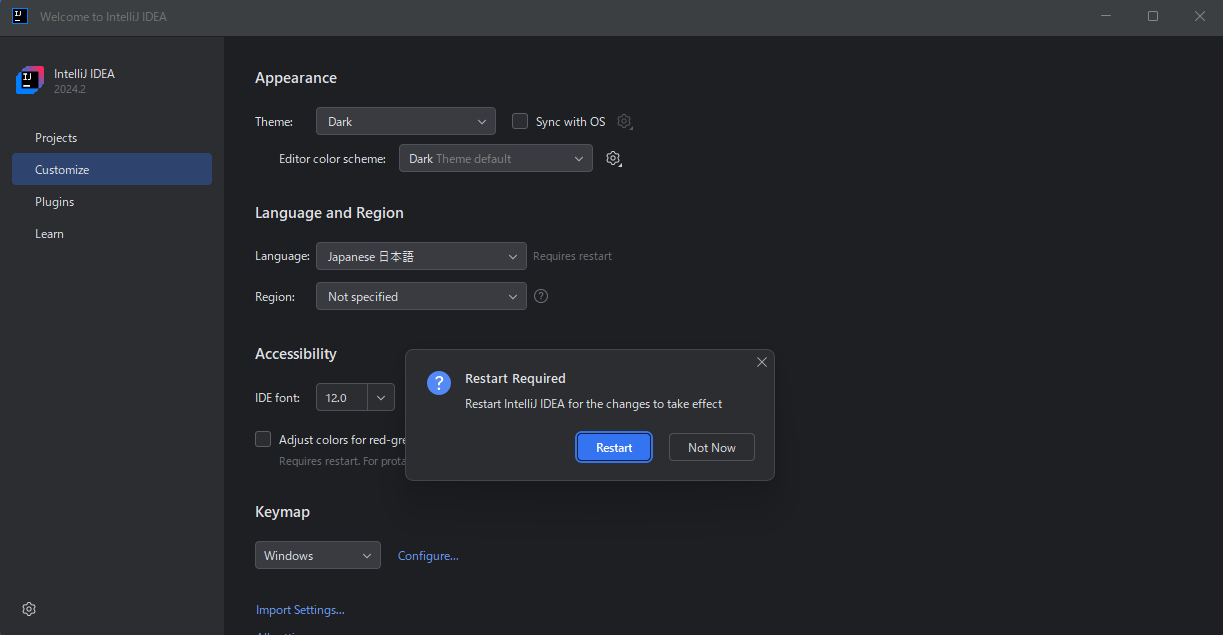Open the Language dropdown showing Japanese
1223x635 pixels.
point(421,256)
